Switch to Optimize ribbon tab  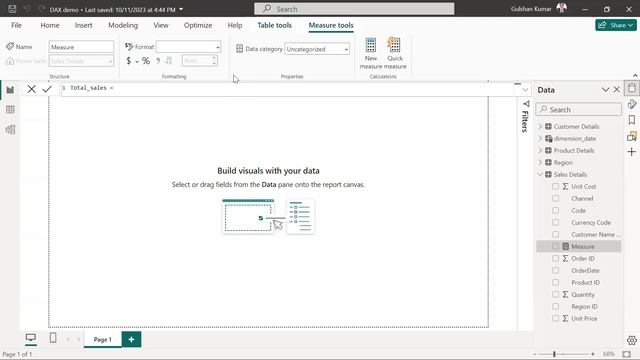pyautogui.click(x=198, y=25)
